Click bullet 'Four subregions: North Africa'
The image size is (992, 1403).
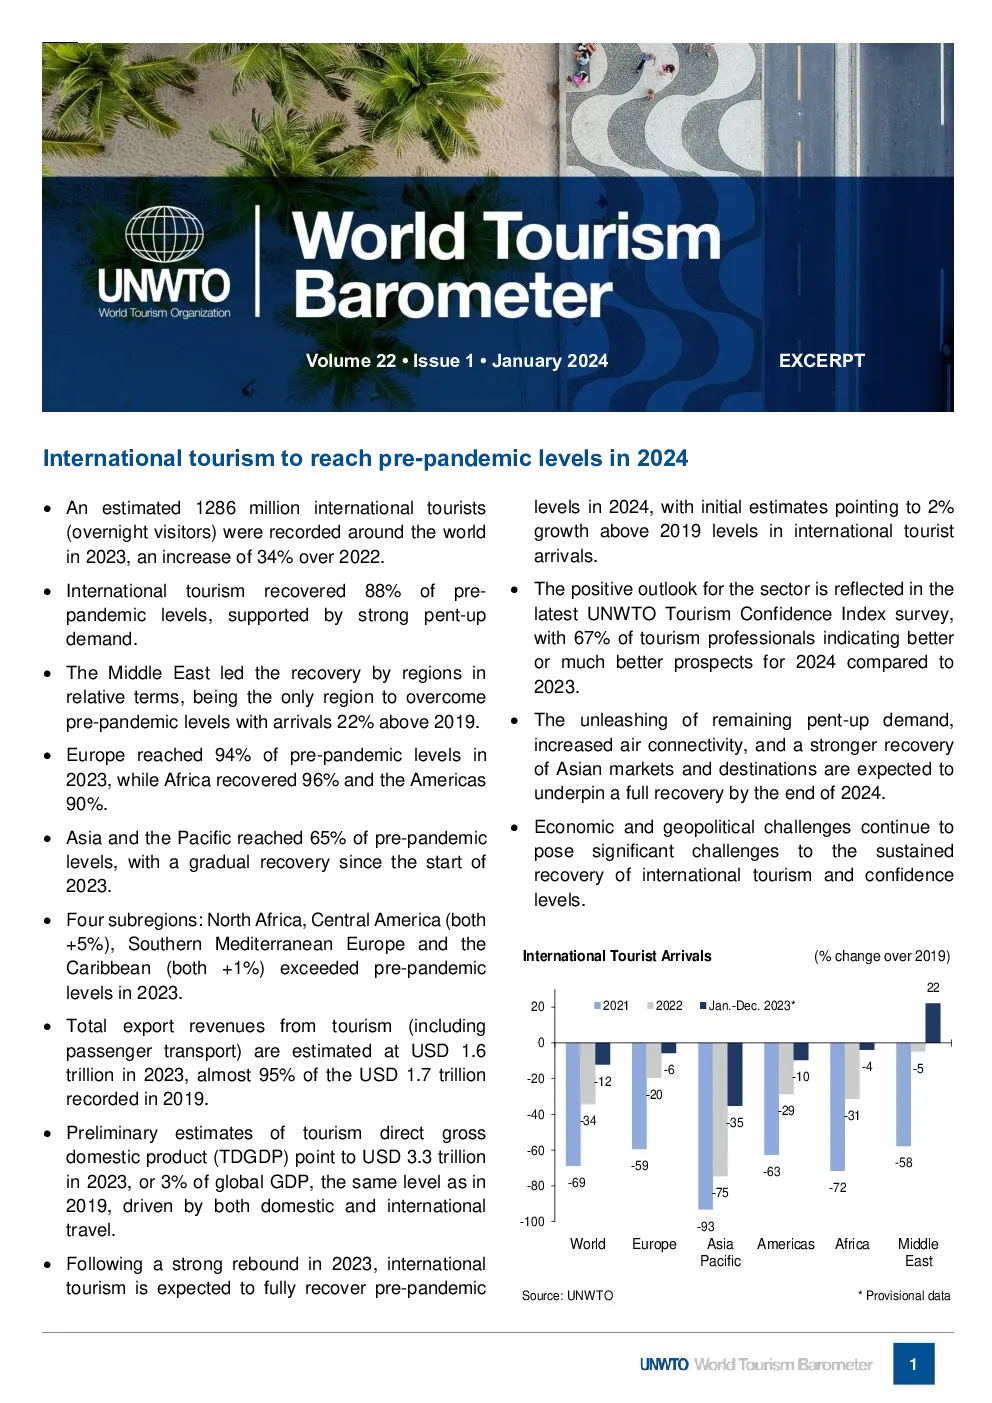[x=276, y=956]
